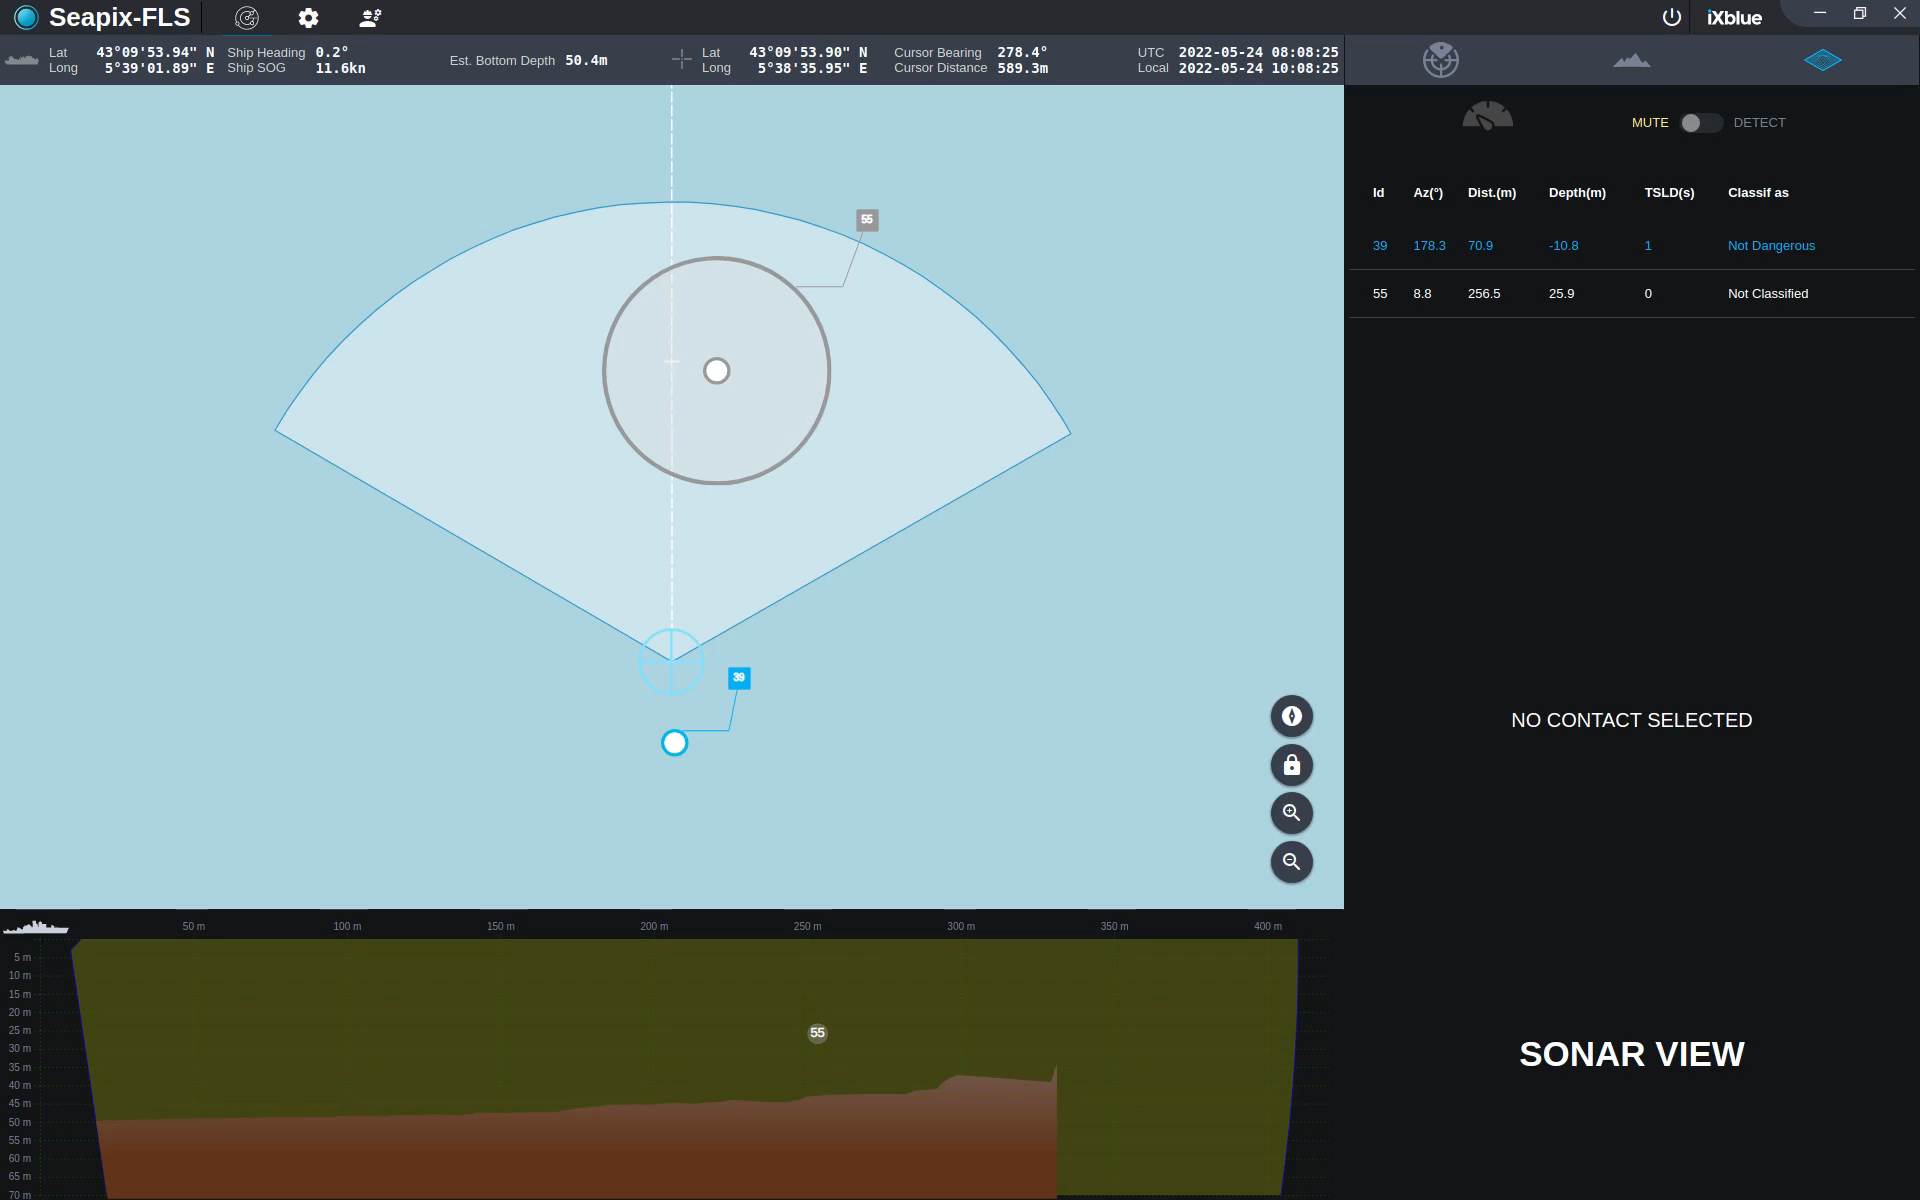Image resolution: width=1920 pixels, height=1200 pixels.
Task: Click the Classif as column header
Action: click(1758, 193)
